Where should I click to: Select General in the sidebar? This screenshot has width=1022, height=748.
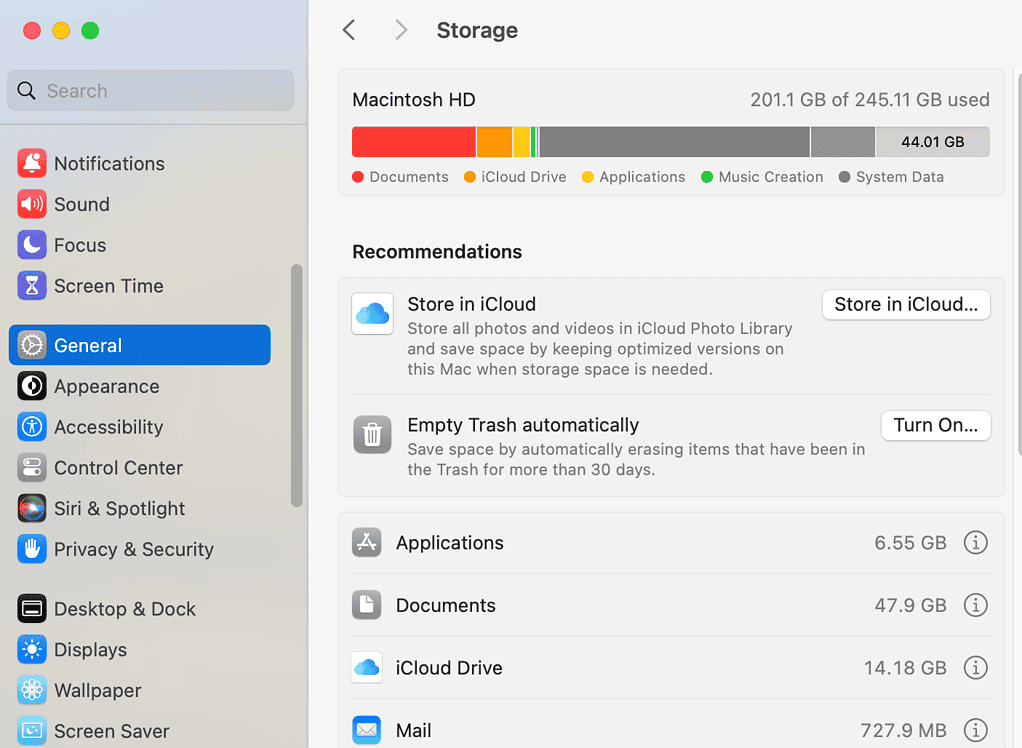coord(140,345)
